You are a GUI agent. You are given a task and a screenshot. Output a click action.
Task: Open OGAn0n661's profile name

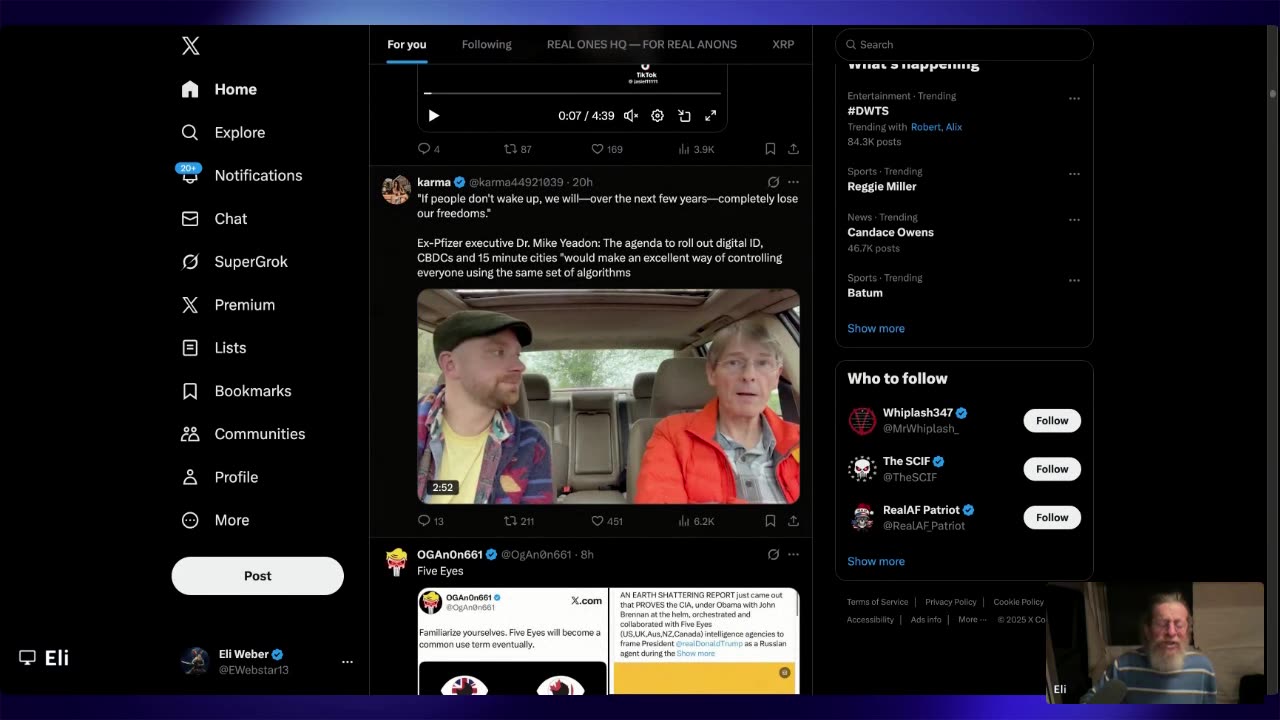(450, 554)
